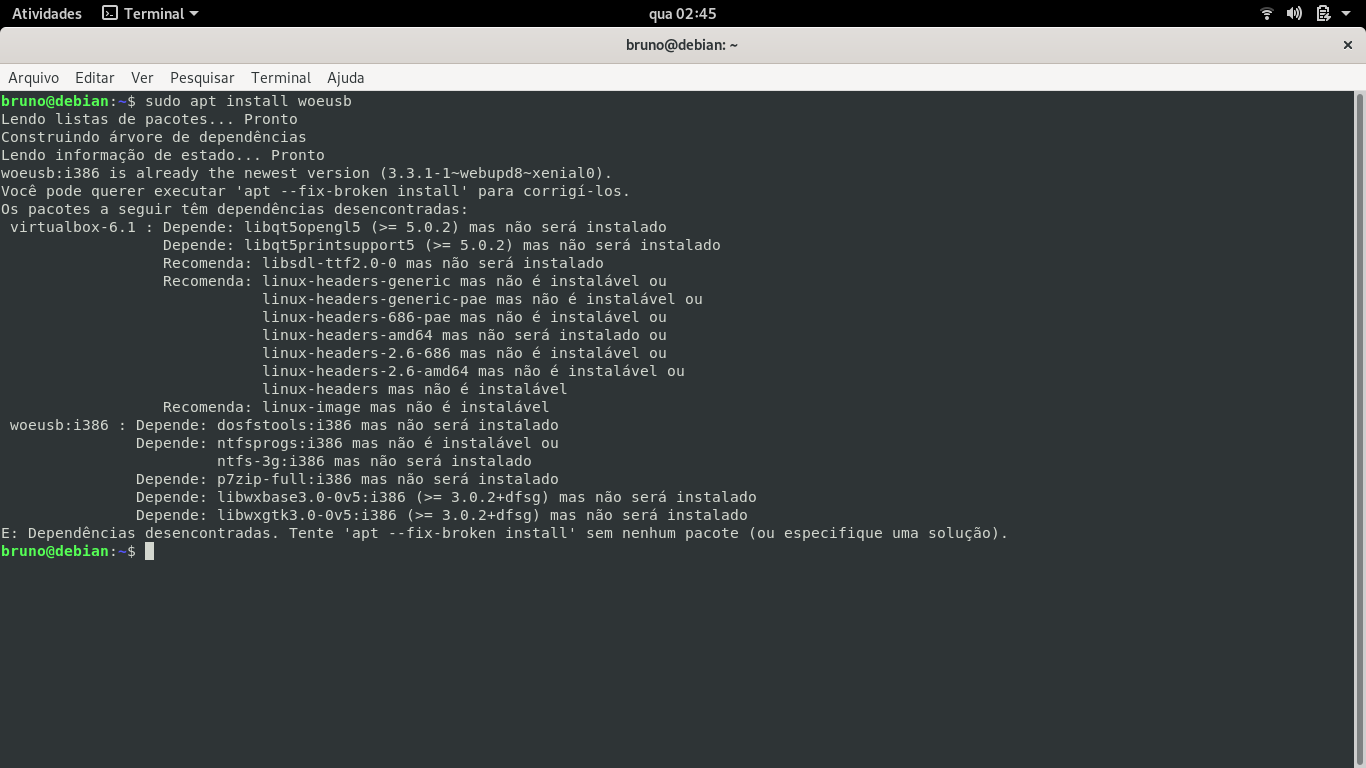Open Terminal app menu in top bar
This screenshot has width=1366, height=768.
[x=151, y=14]
